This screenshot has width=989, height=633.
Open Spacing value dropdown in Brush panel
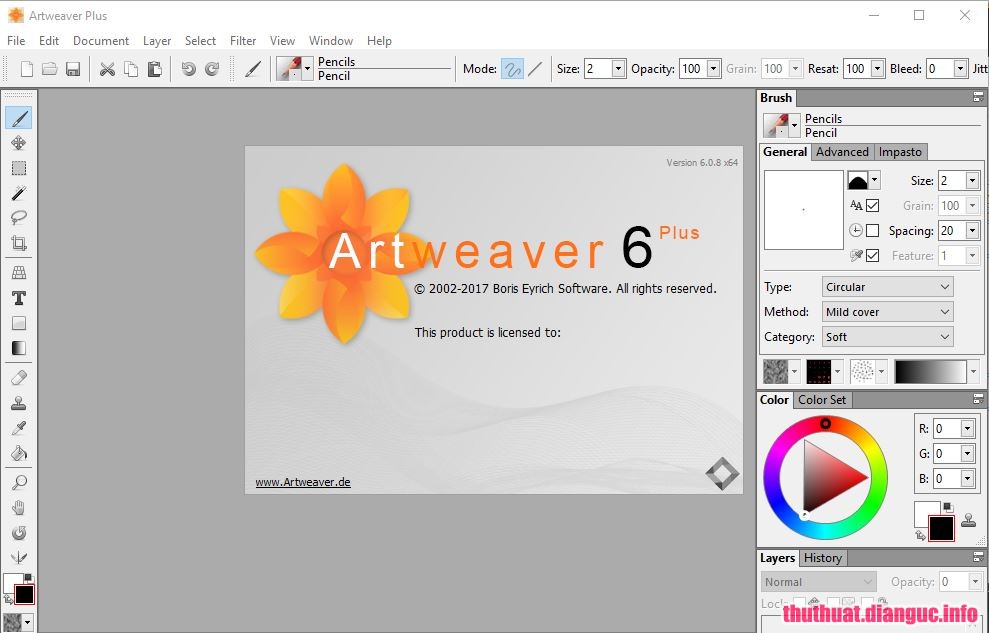coord(972,231)
